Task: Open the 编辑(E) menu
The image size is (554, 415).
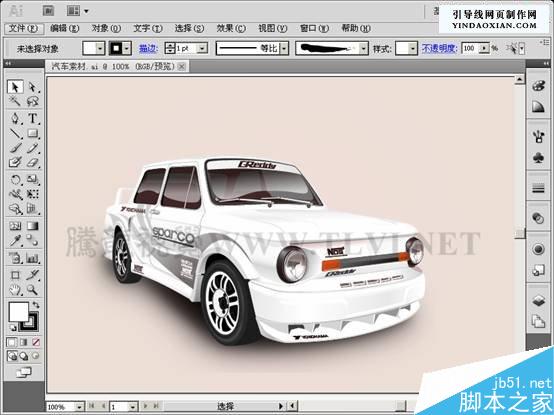Action: click(64, 28)
